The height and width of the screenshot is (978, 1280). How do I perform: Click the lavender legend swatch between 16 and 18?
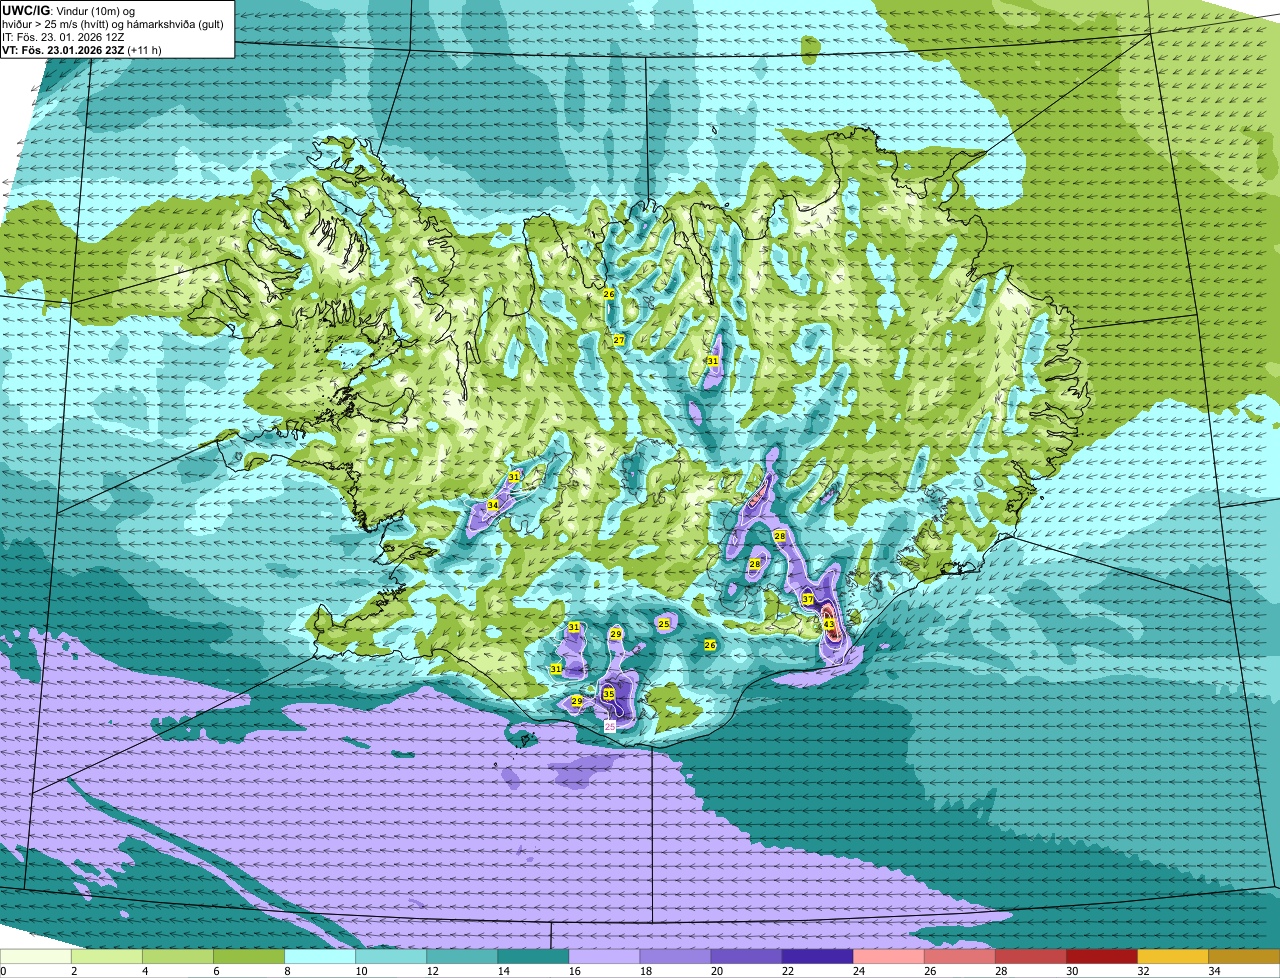[605, 957]
